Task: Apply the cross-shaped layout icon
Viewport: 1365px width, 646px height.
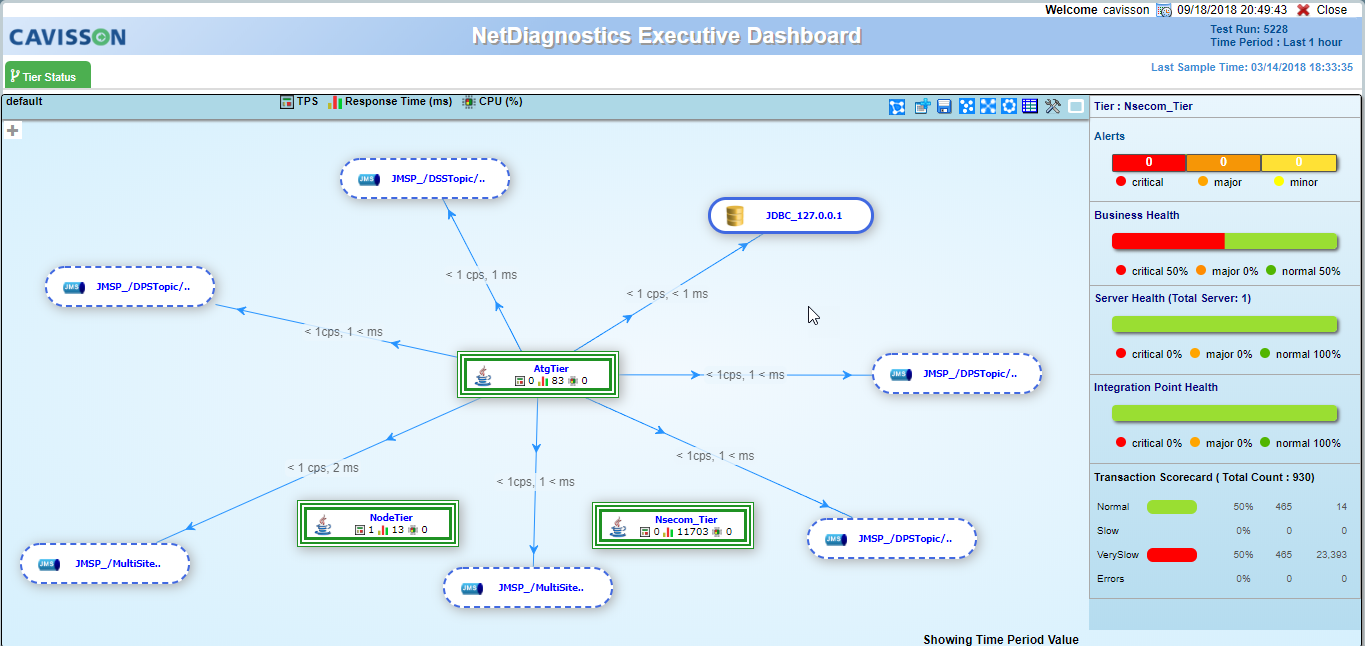Action: tap(988, 106)
